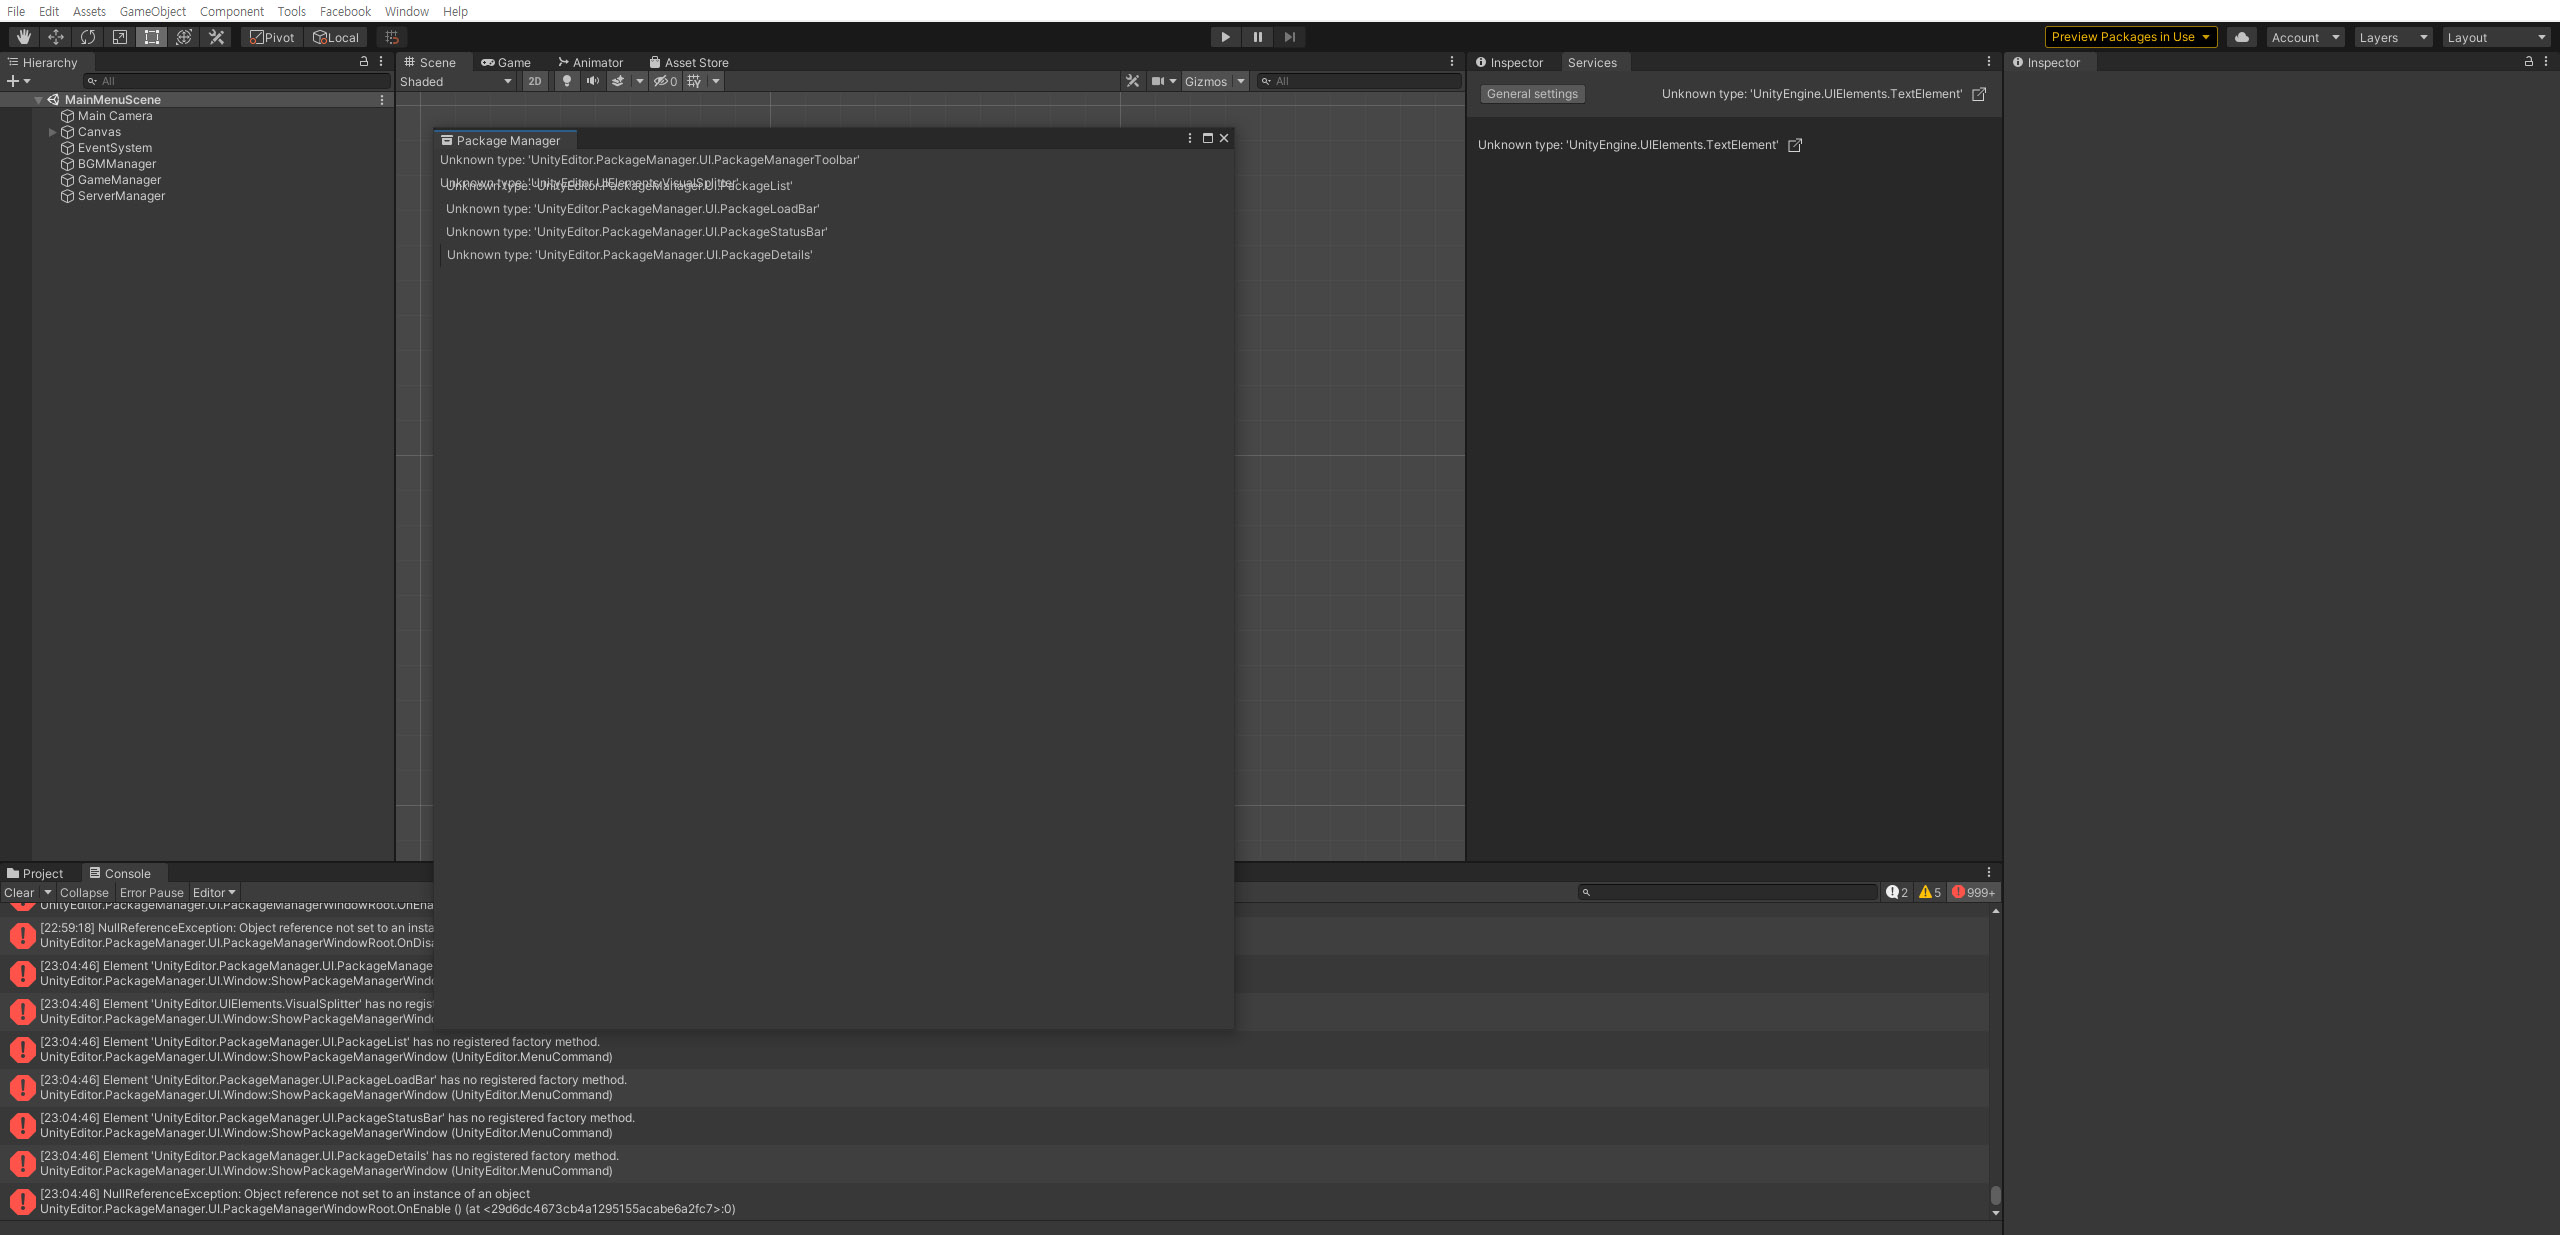This screenshot has height=1235, width=2560.
Task: Switch Local to Global handle rotation
Action: (335, 36)
